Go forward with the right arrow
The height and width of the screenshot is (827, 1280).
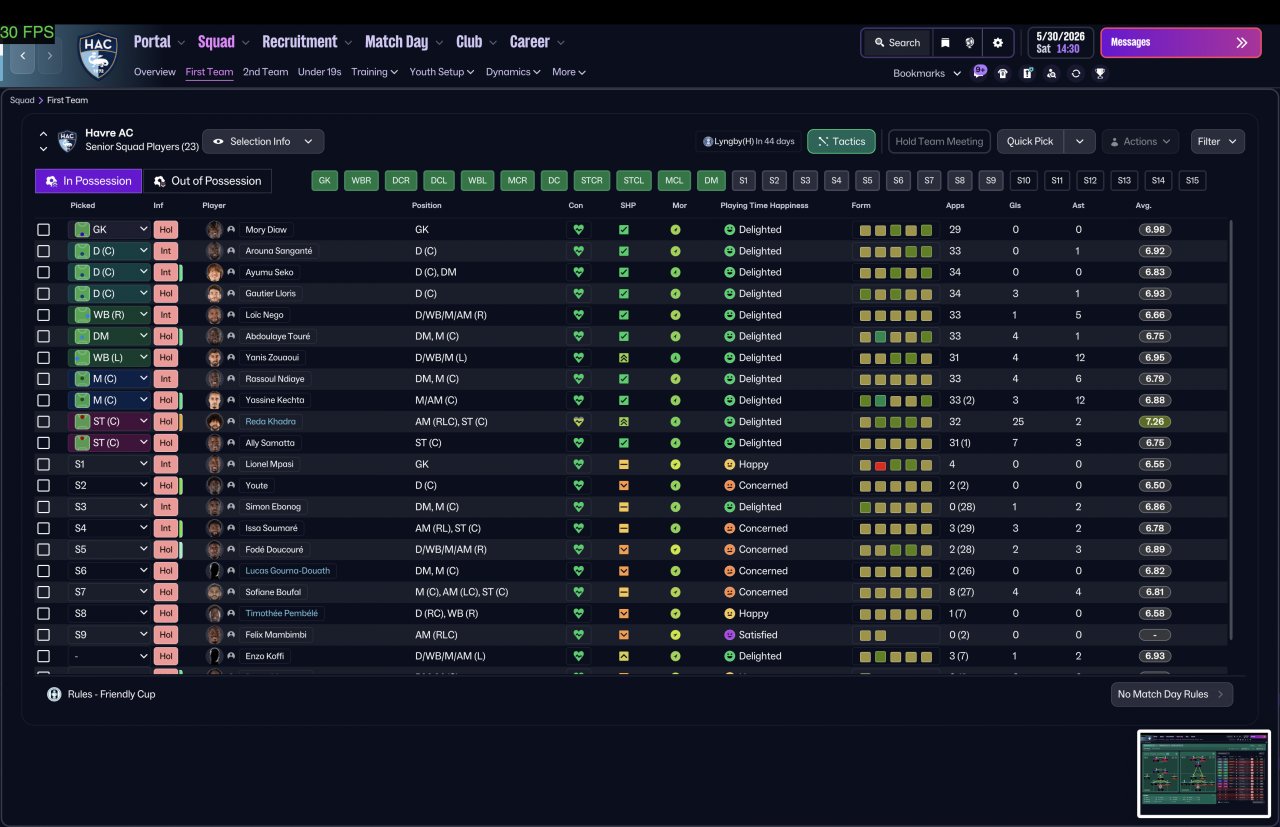click(x=49, y=56)
